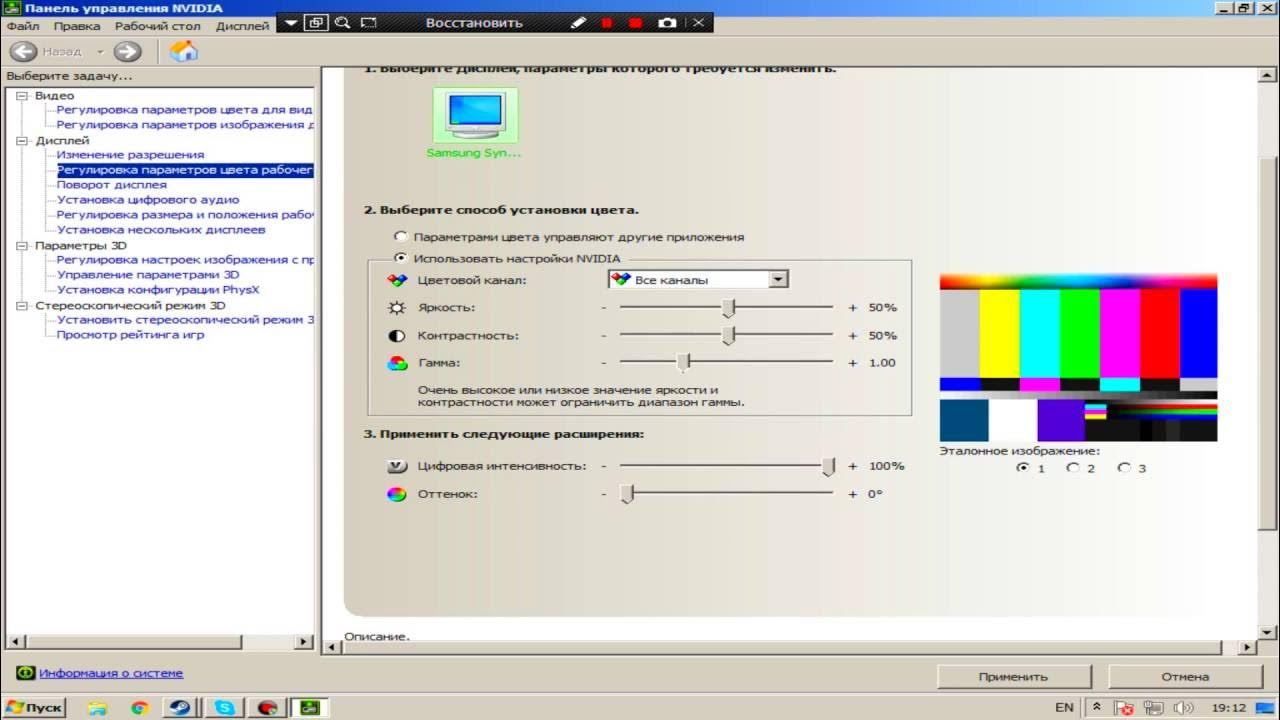Click the recorder magnifier zoom icon
1280x720 pixels.
click(x=342, y=22)
